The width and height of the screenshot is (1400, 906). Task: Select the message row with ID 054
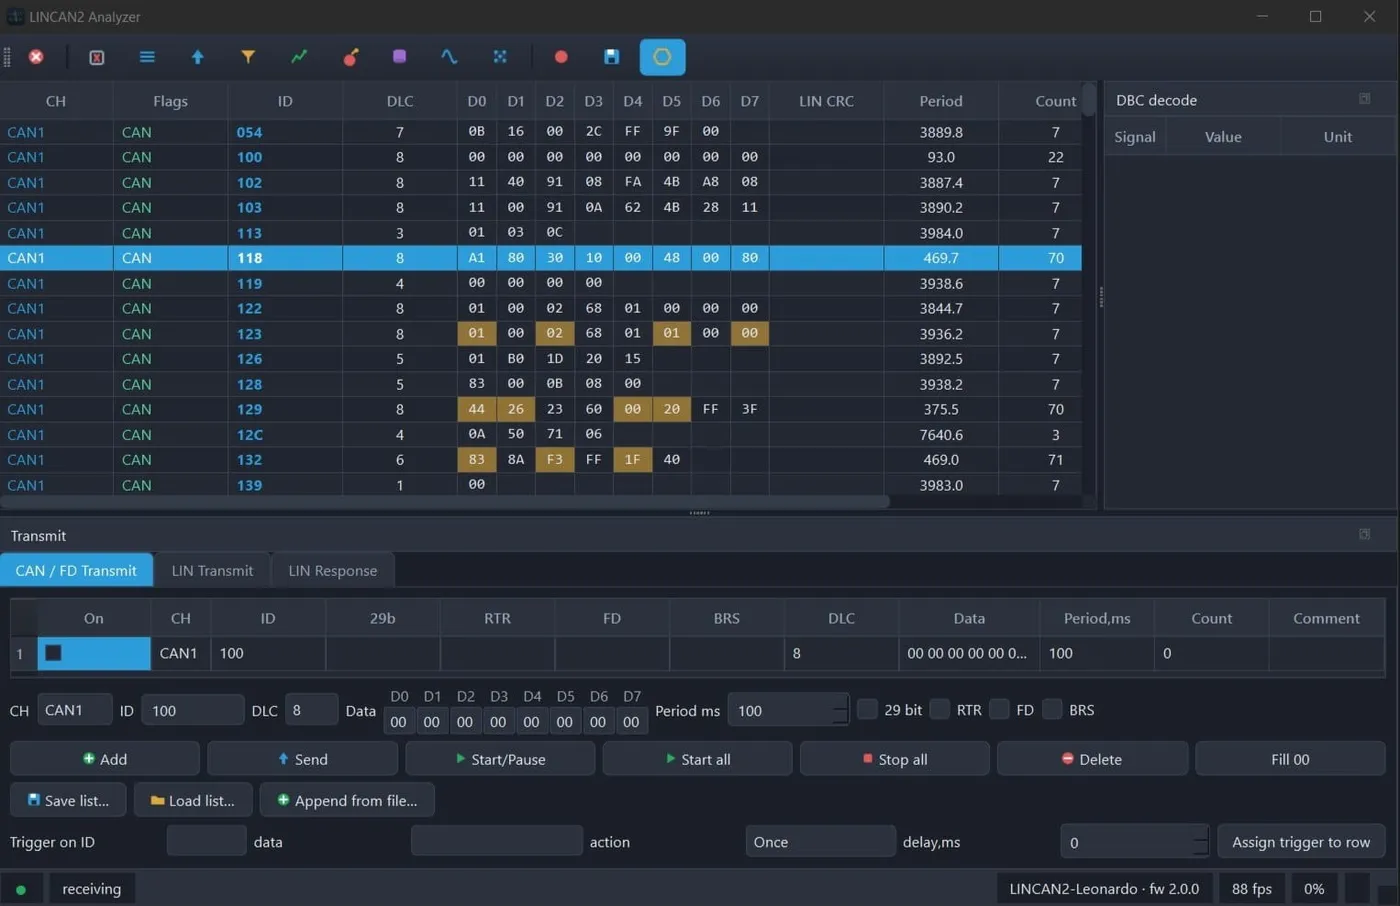point(540,132)
